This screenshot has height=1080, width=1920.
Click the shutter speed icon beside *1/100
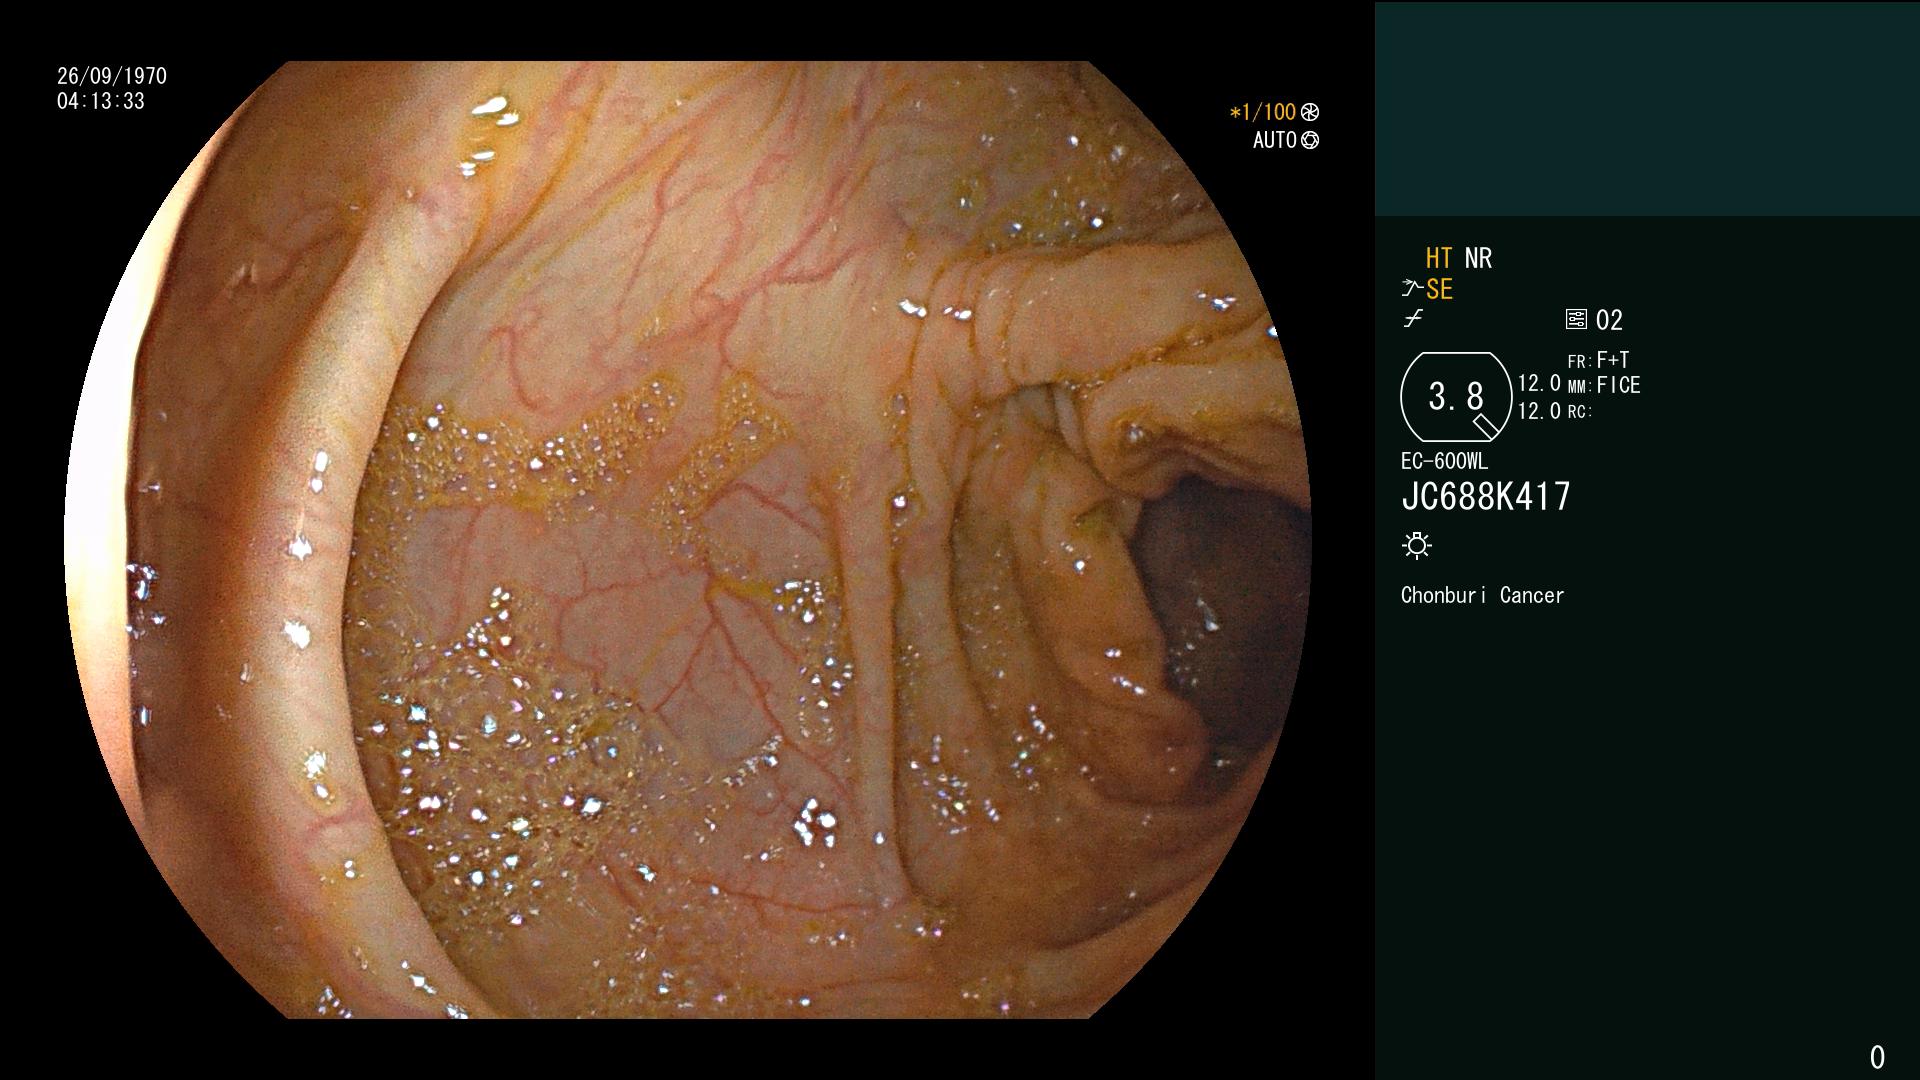pos(1310,112)
